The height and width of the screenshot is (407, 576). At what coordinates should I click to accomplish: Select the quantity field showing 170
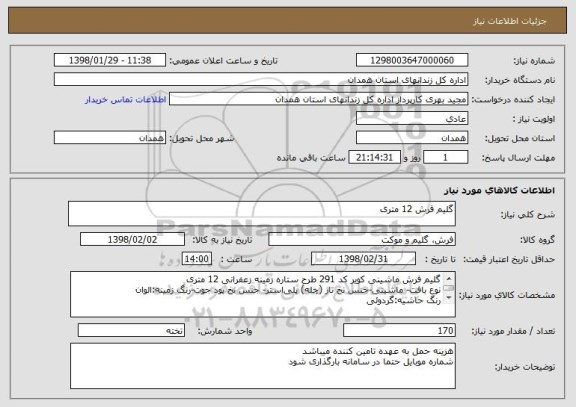click(x=399, y=330)
